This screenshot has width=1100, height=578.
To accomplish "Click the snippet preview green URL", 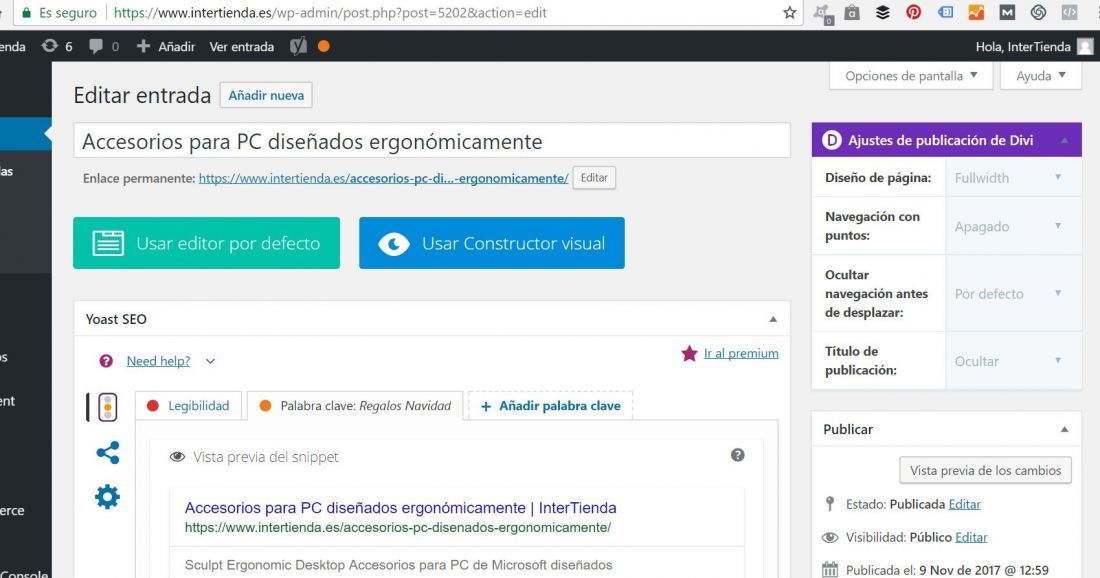I will point(398,527).
